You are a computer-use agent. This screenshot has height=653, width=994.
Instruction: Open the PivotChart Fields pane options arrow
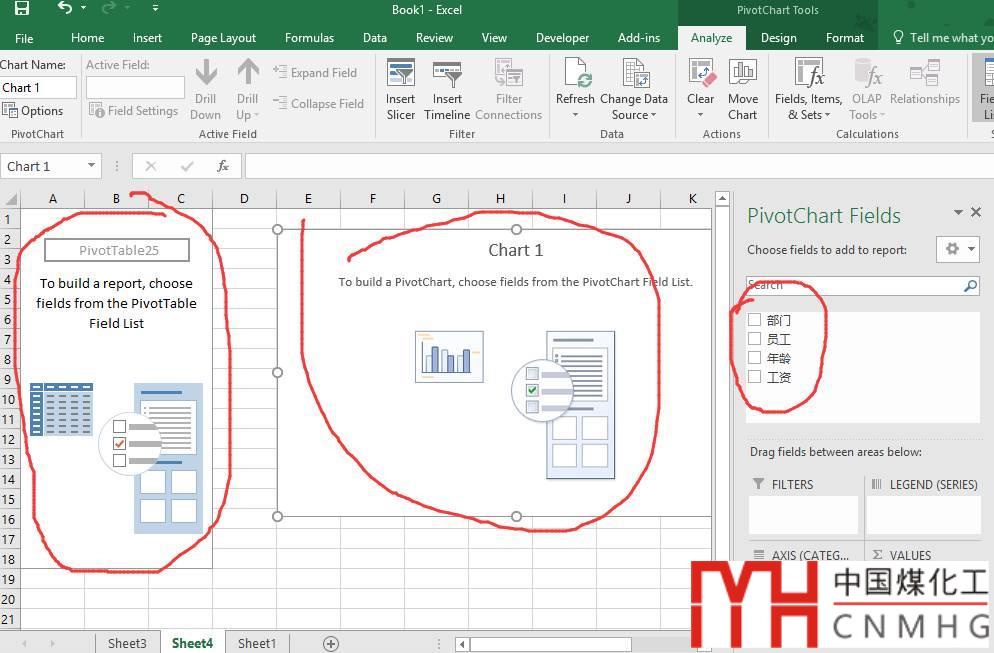pos(958,213)
